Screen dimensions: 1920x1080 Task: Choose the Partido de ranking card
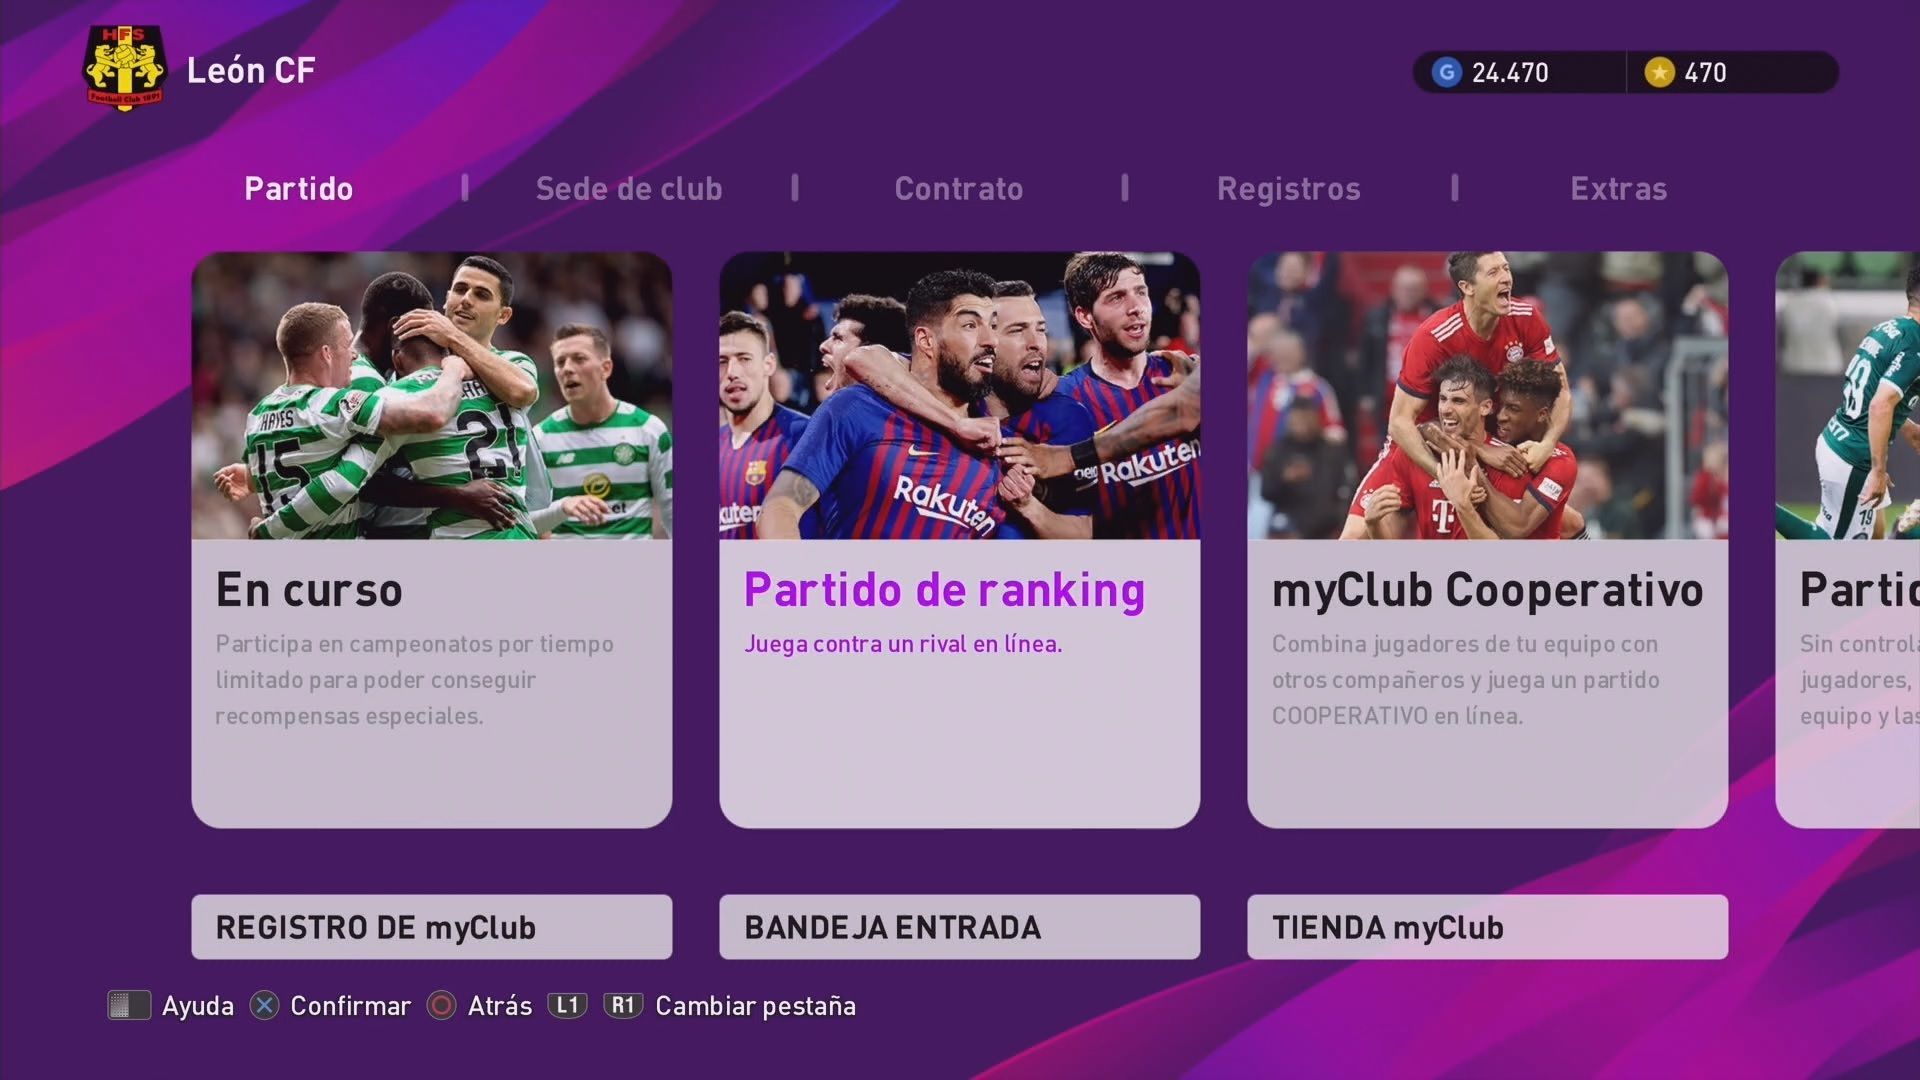960,540
